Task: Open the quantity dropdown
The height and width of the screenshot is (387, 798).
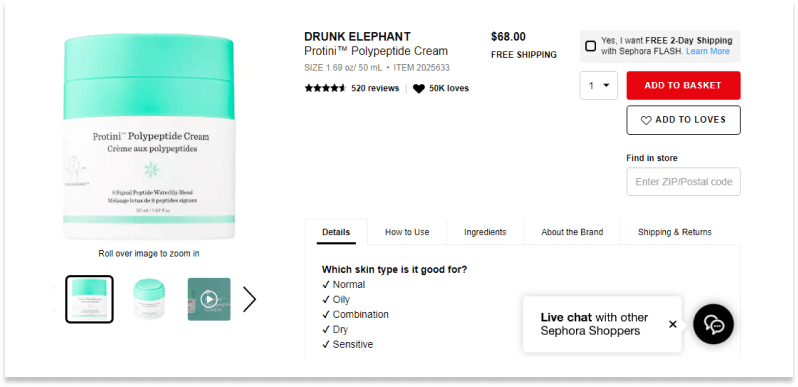Action: click(x=598, y=86)
